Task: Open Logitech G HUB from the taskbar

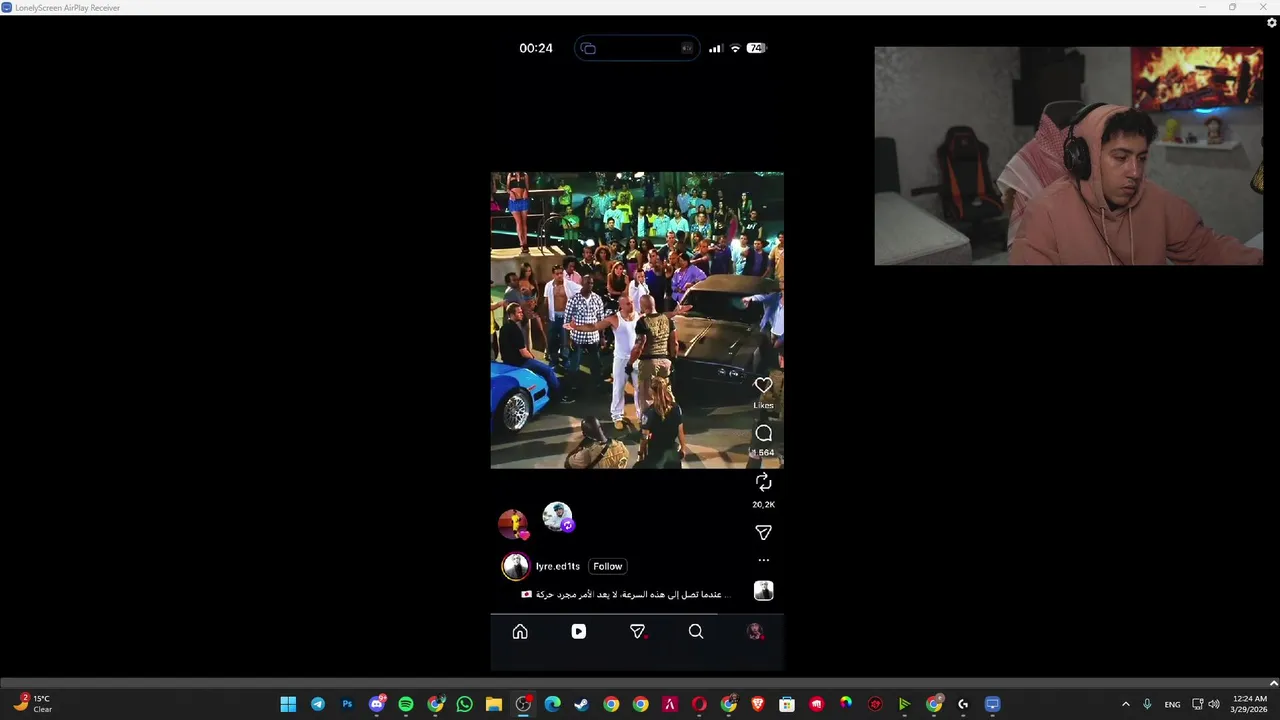Action: pos(963,704)
